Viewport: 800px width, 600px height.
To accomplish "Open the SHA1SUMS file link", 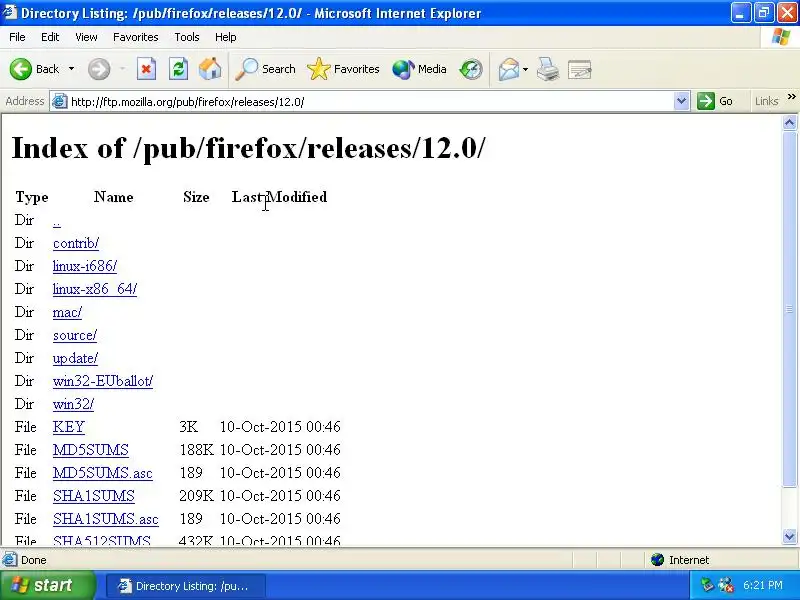I will 94,495.
